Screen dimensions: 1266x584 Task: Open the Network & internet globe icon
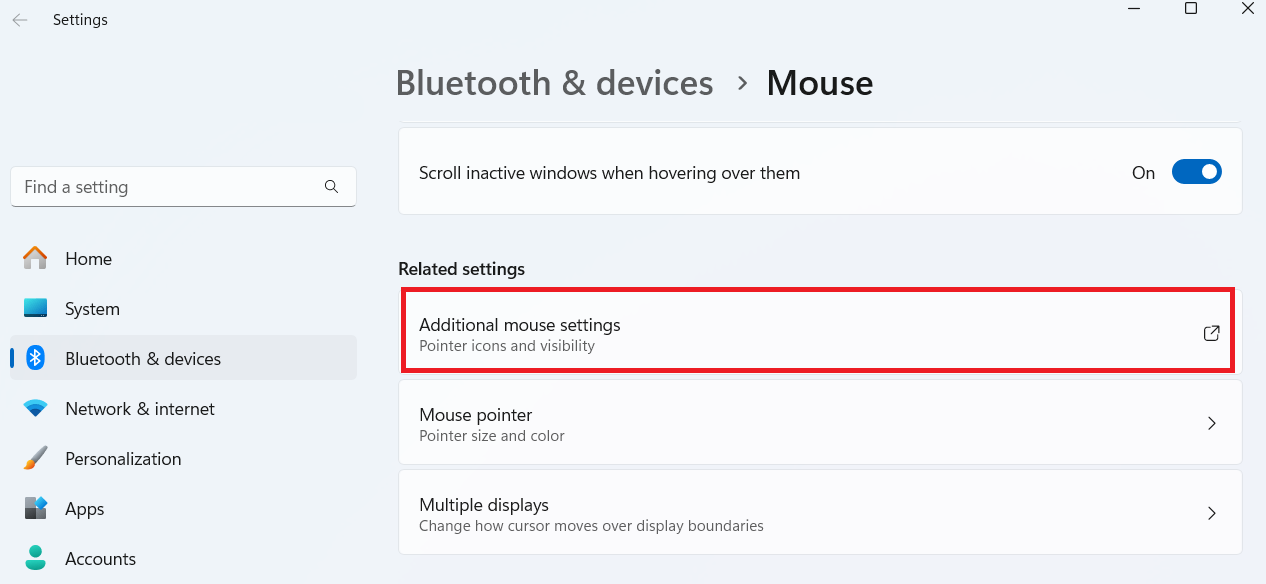(x=35, y=408)
